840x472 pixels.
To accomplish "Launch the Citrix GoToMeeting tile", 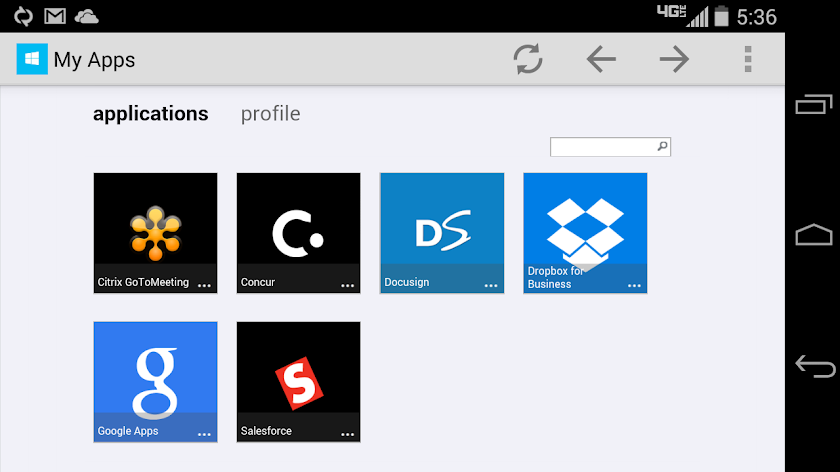I will pos(155,233).
